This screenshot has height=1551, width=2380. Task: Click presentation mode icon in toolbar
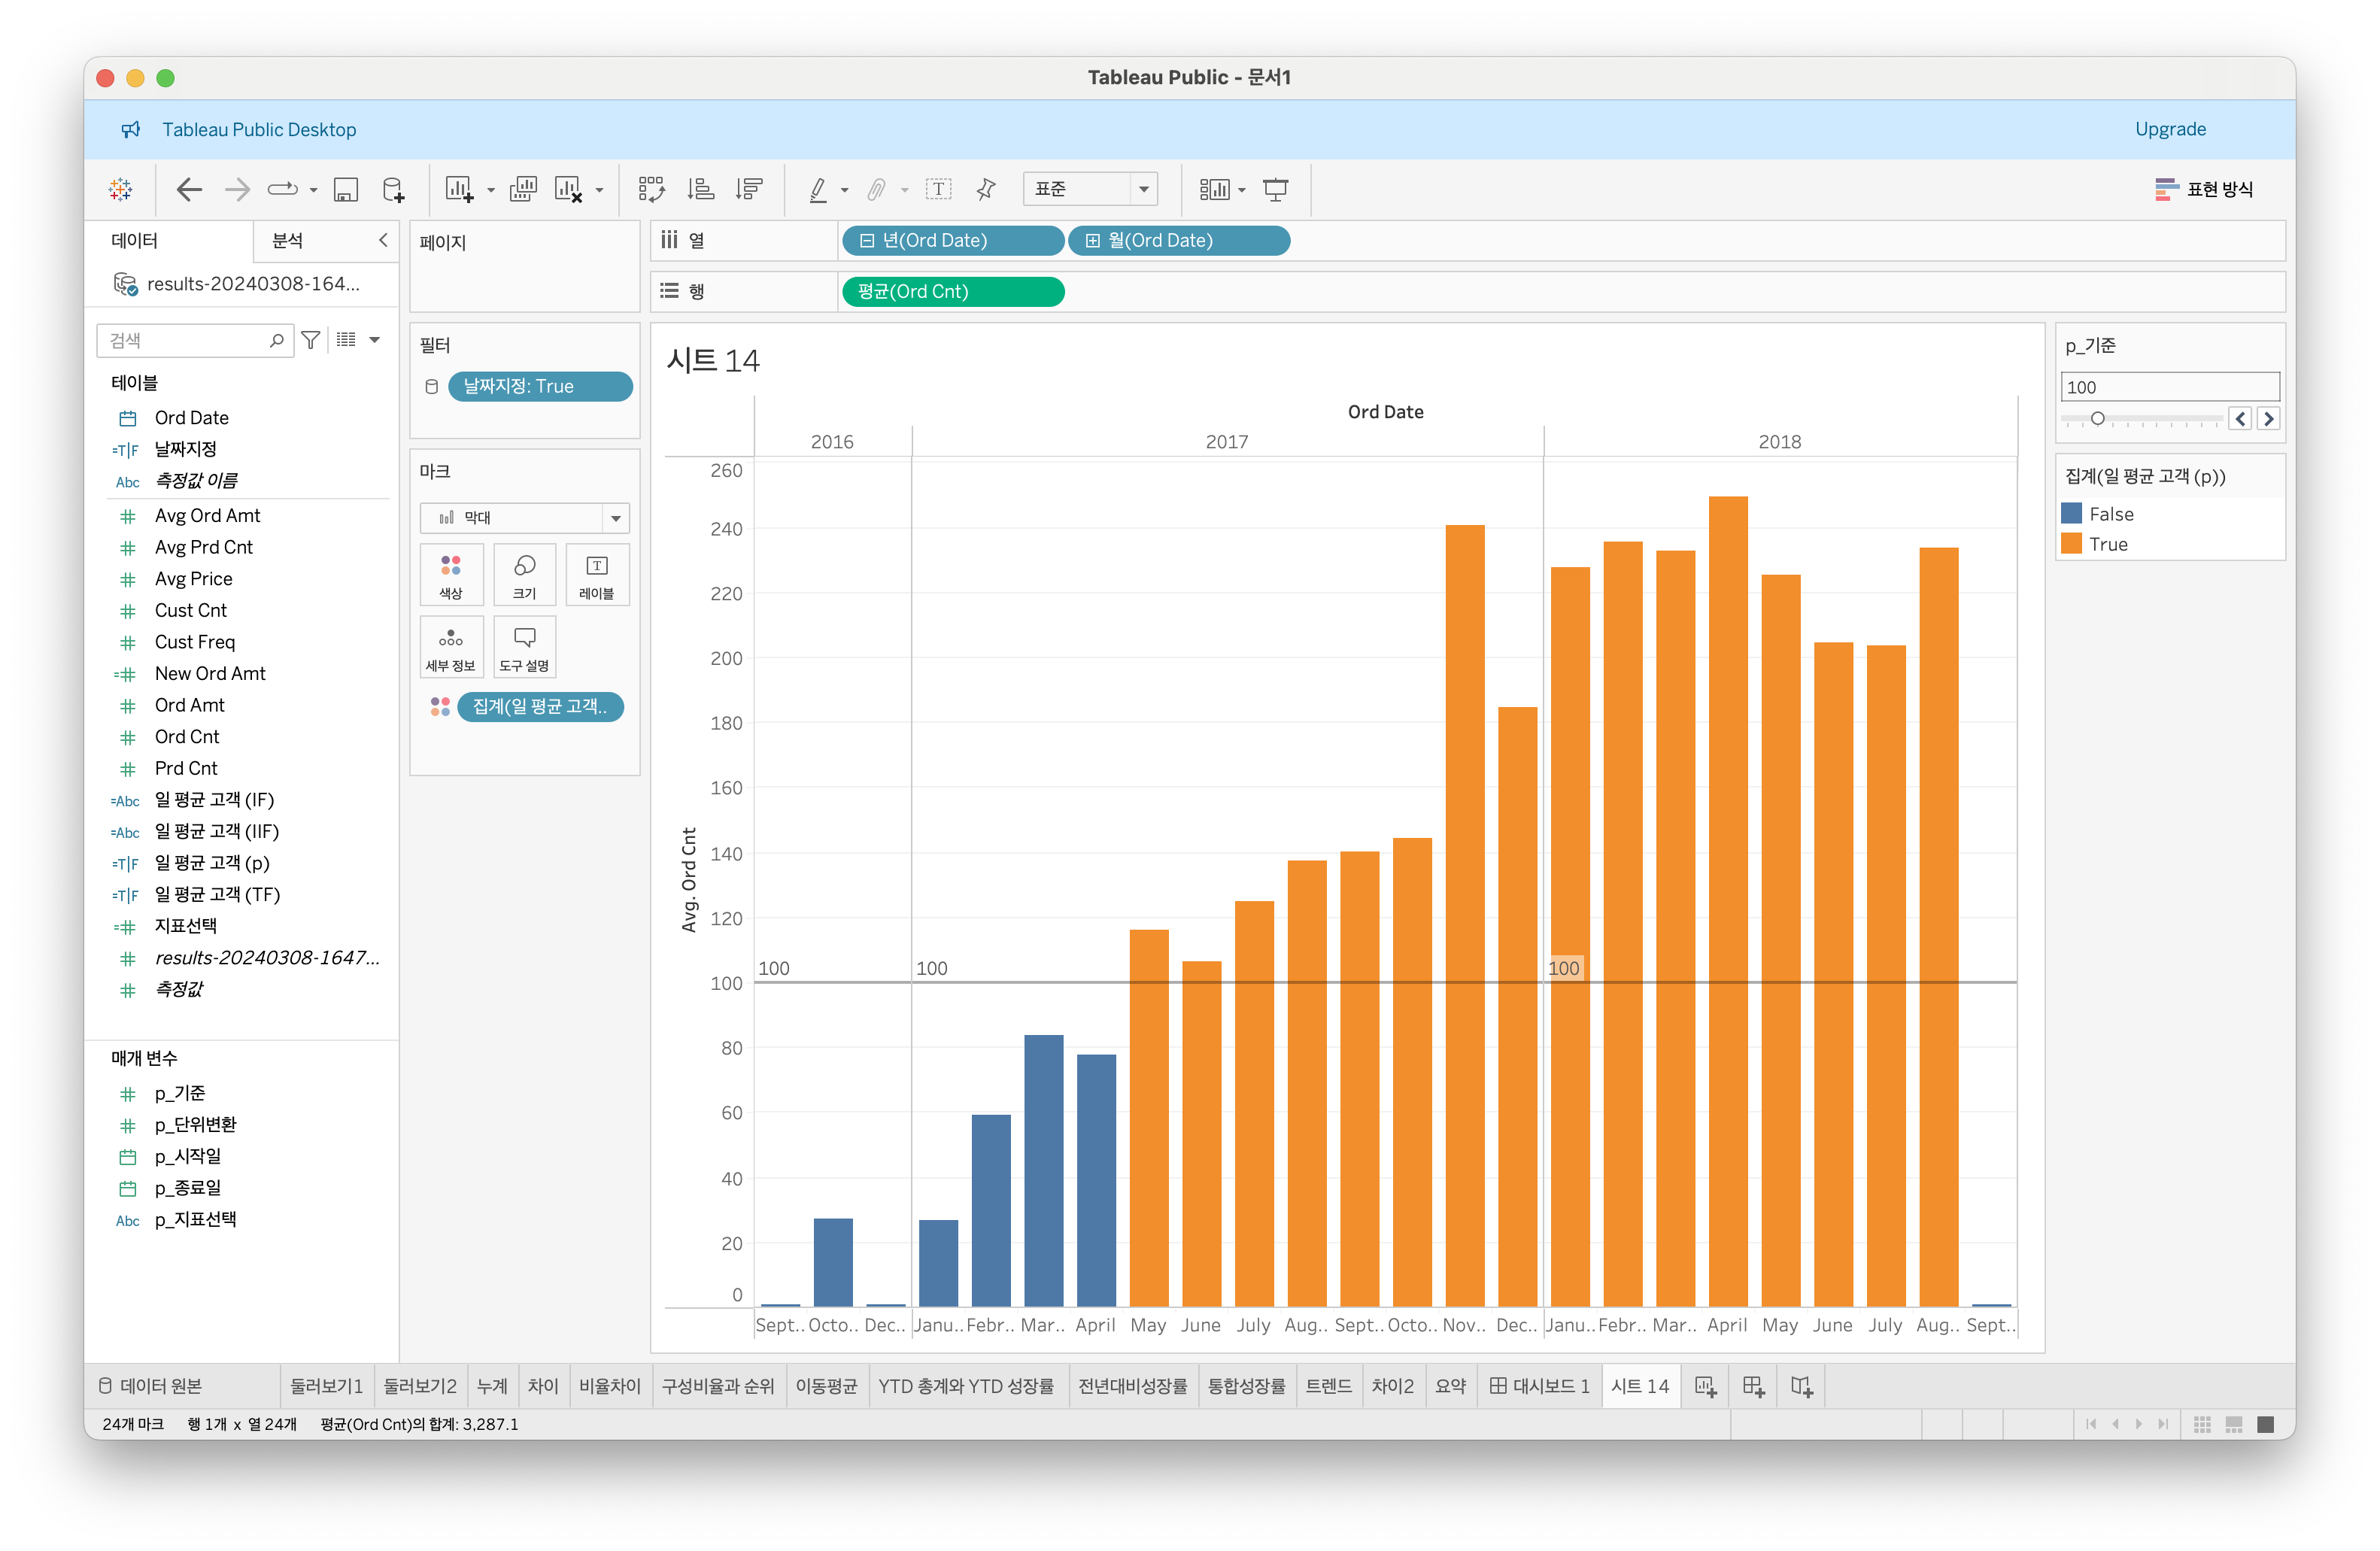coord(1275,189)
